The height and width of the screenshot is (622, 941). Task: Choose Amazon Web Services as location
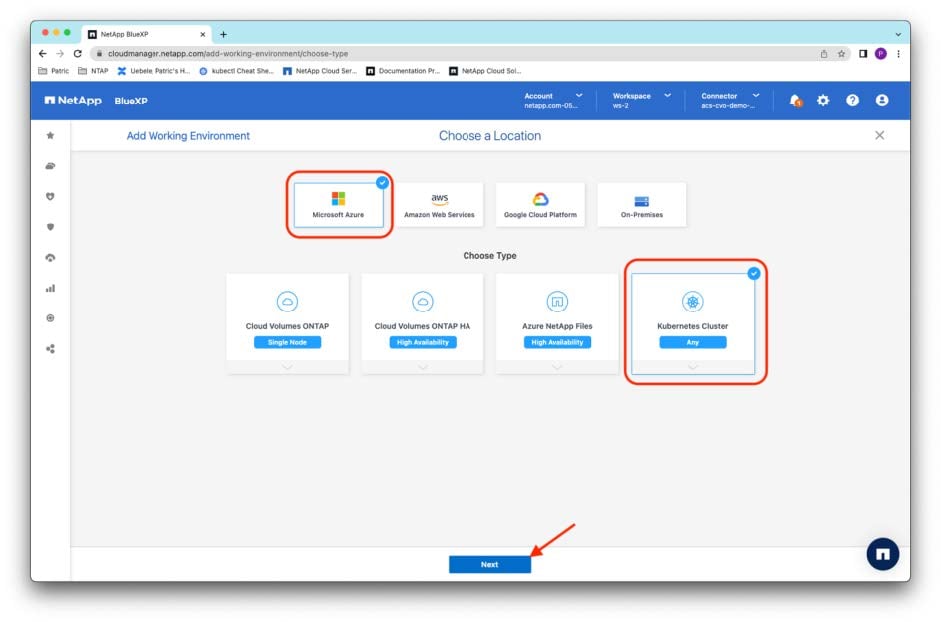pyautogui.click(x=439, y=205)
